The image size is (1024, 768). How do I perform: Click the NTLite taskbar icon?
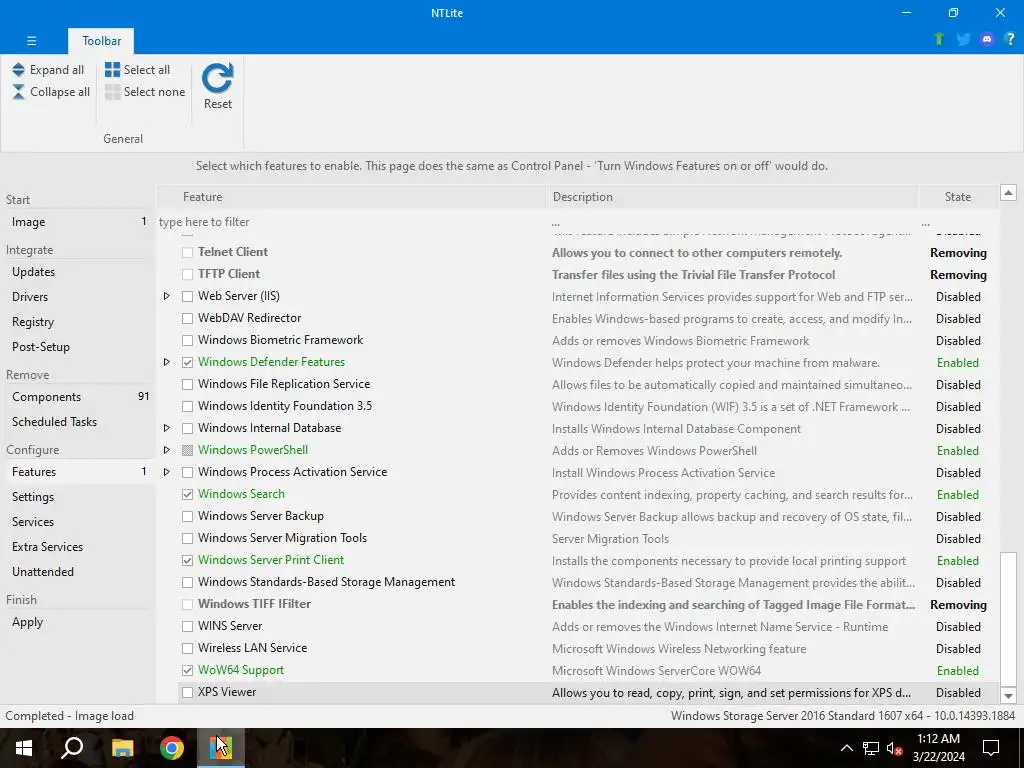click(x=221, y=748)
